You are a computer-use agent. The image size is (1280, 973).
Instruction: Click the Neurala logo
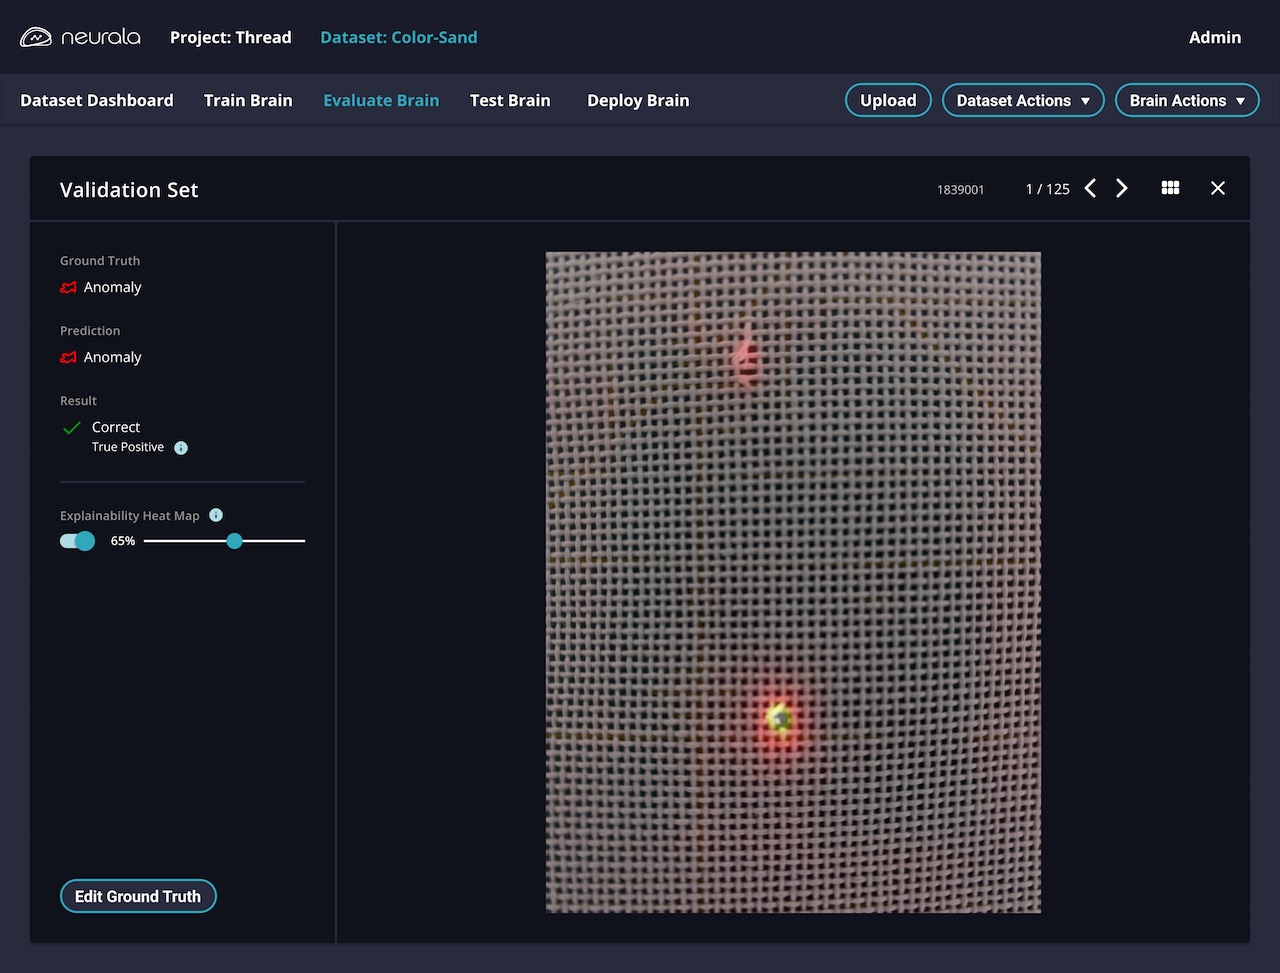coord(80,36)
